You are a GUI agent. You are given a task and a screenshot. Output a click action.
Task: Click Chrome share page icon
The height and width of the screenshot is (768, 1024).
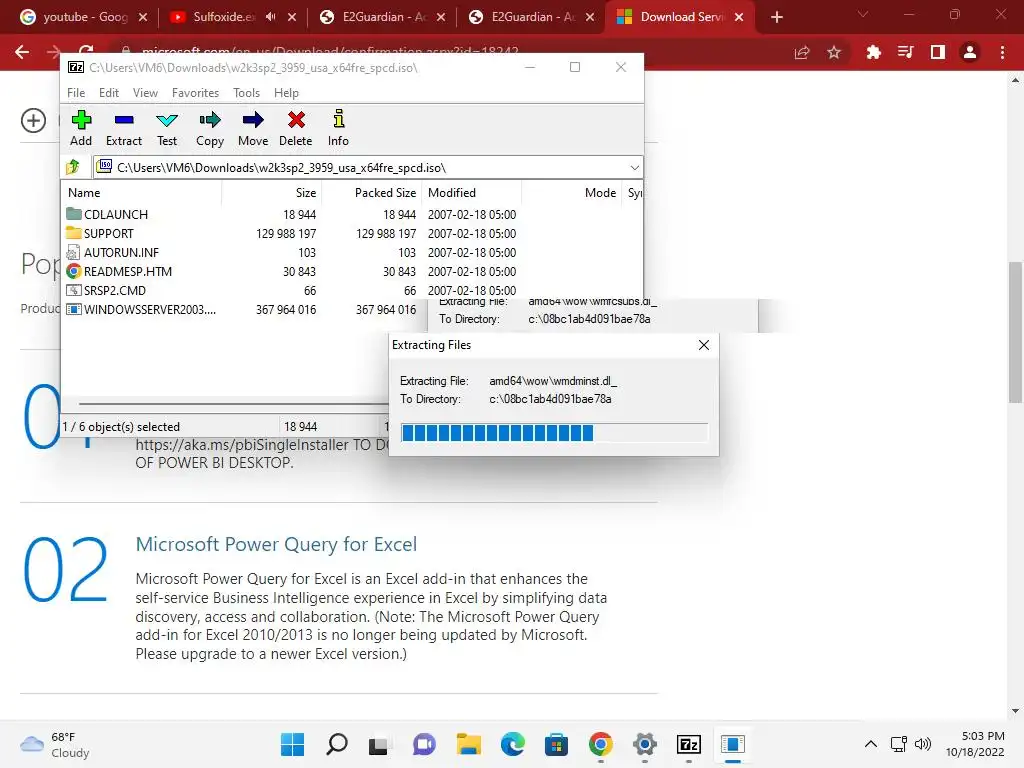(802, 52)
